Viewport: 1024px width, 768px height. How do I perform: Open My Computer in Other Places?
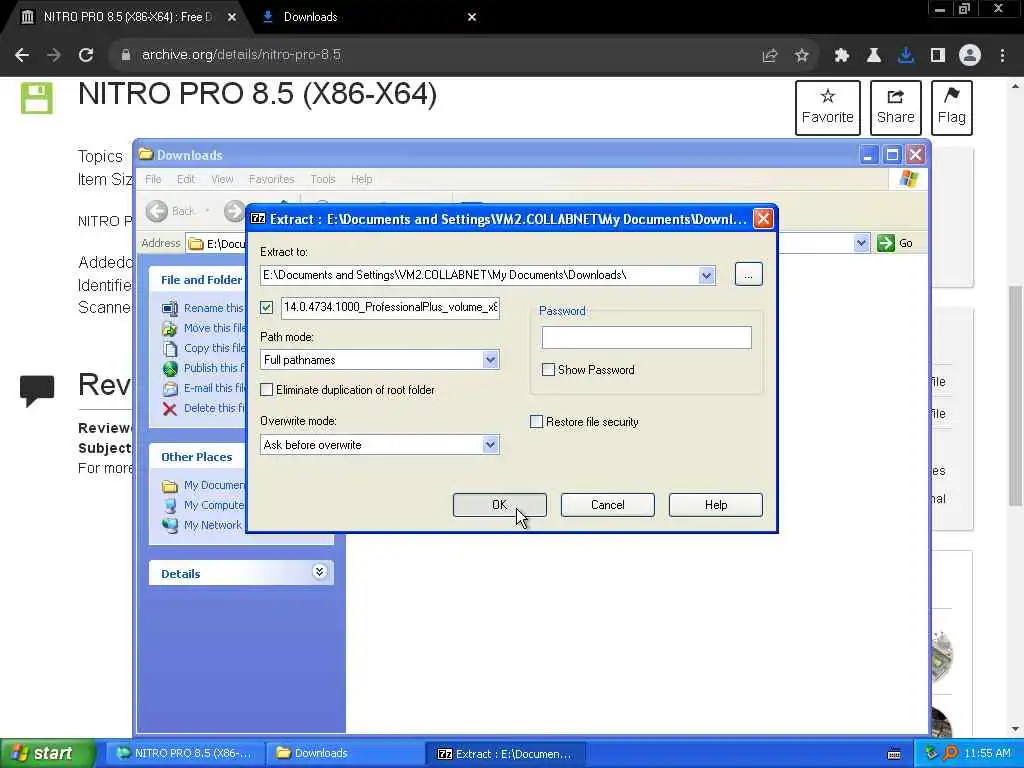coord(214,505)
